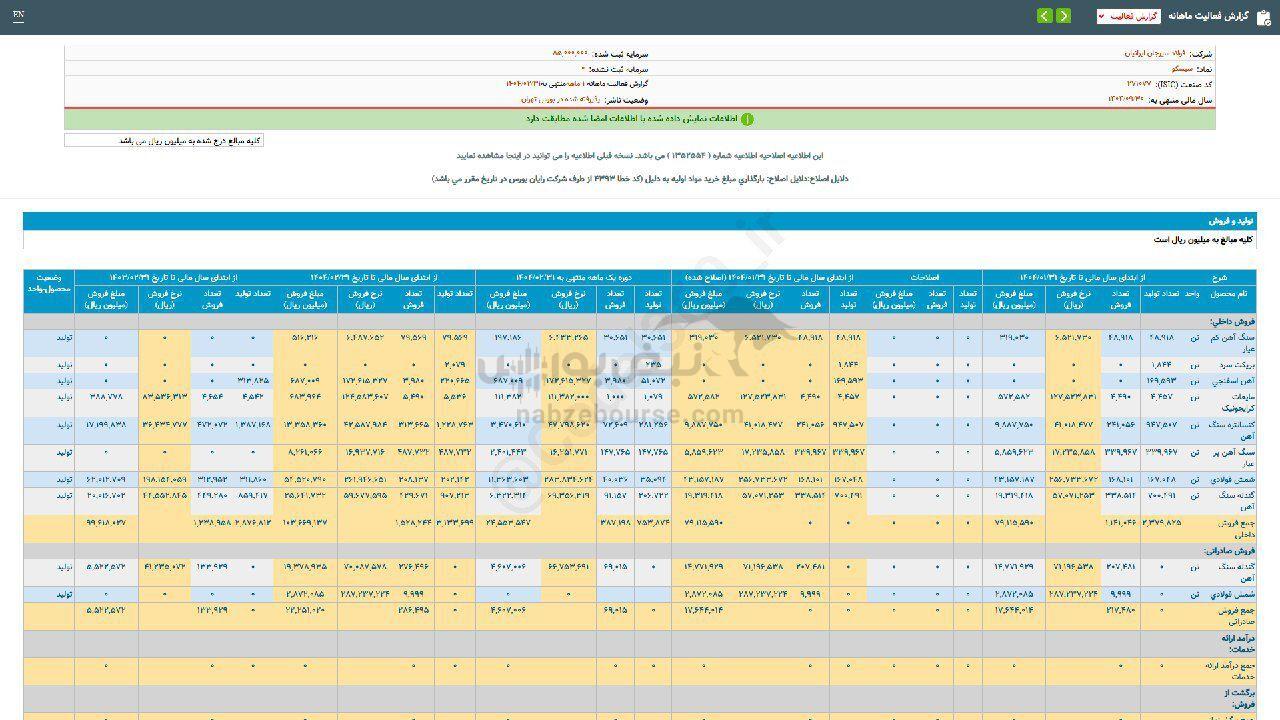Go to the previous report with the left arrow
Viewport: 1280px width, 720px height.
click(x=1044, y=16)
